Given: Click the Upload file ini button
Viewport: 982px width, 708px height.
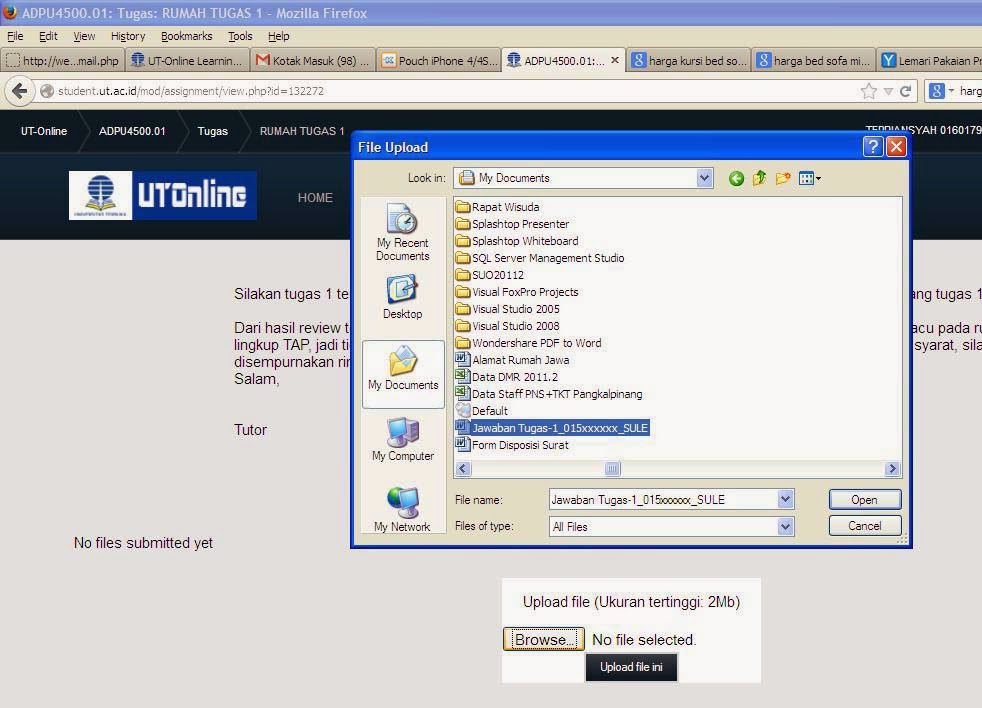Looking at the screenshot, I should click(x=630, y=667).
